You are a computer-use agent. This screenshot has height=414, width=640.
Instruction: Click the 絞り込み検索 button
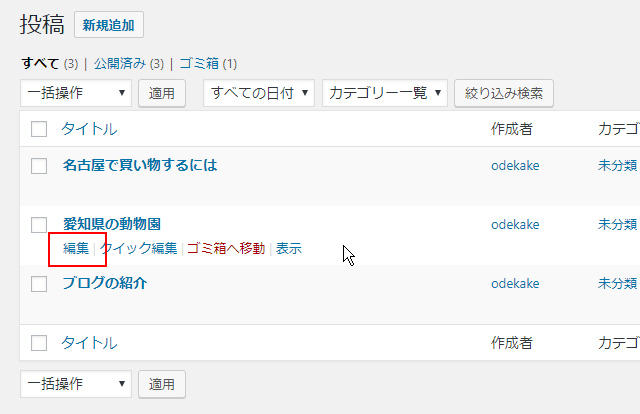click(x=503, y=93)
